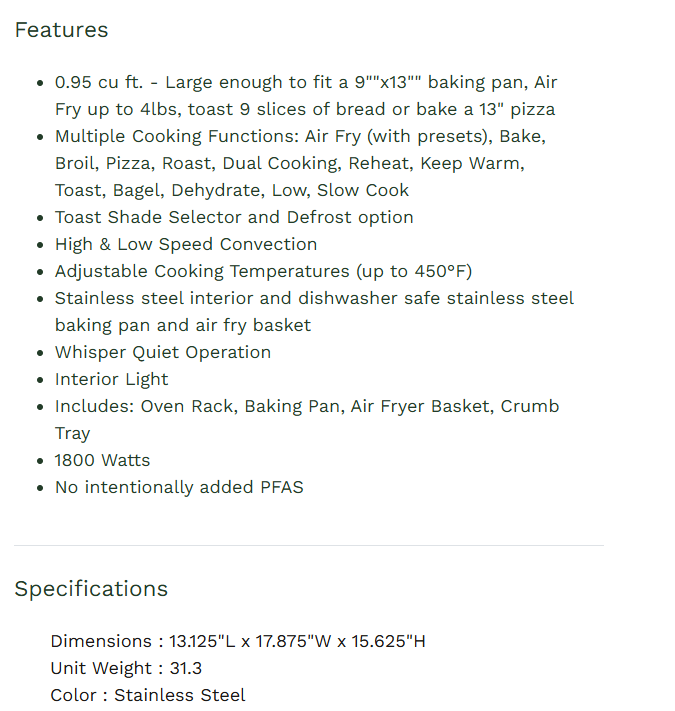This screenshot has width=675, height=711.
Task: Select the Toast Shade Selector line
Action: coord(234,217)
